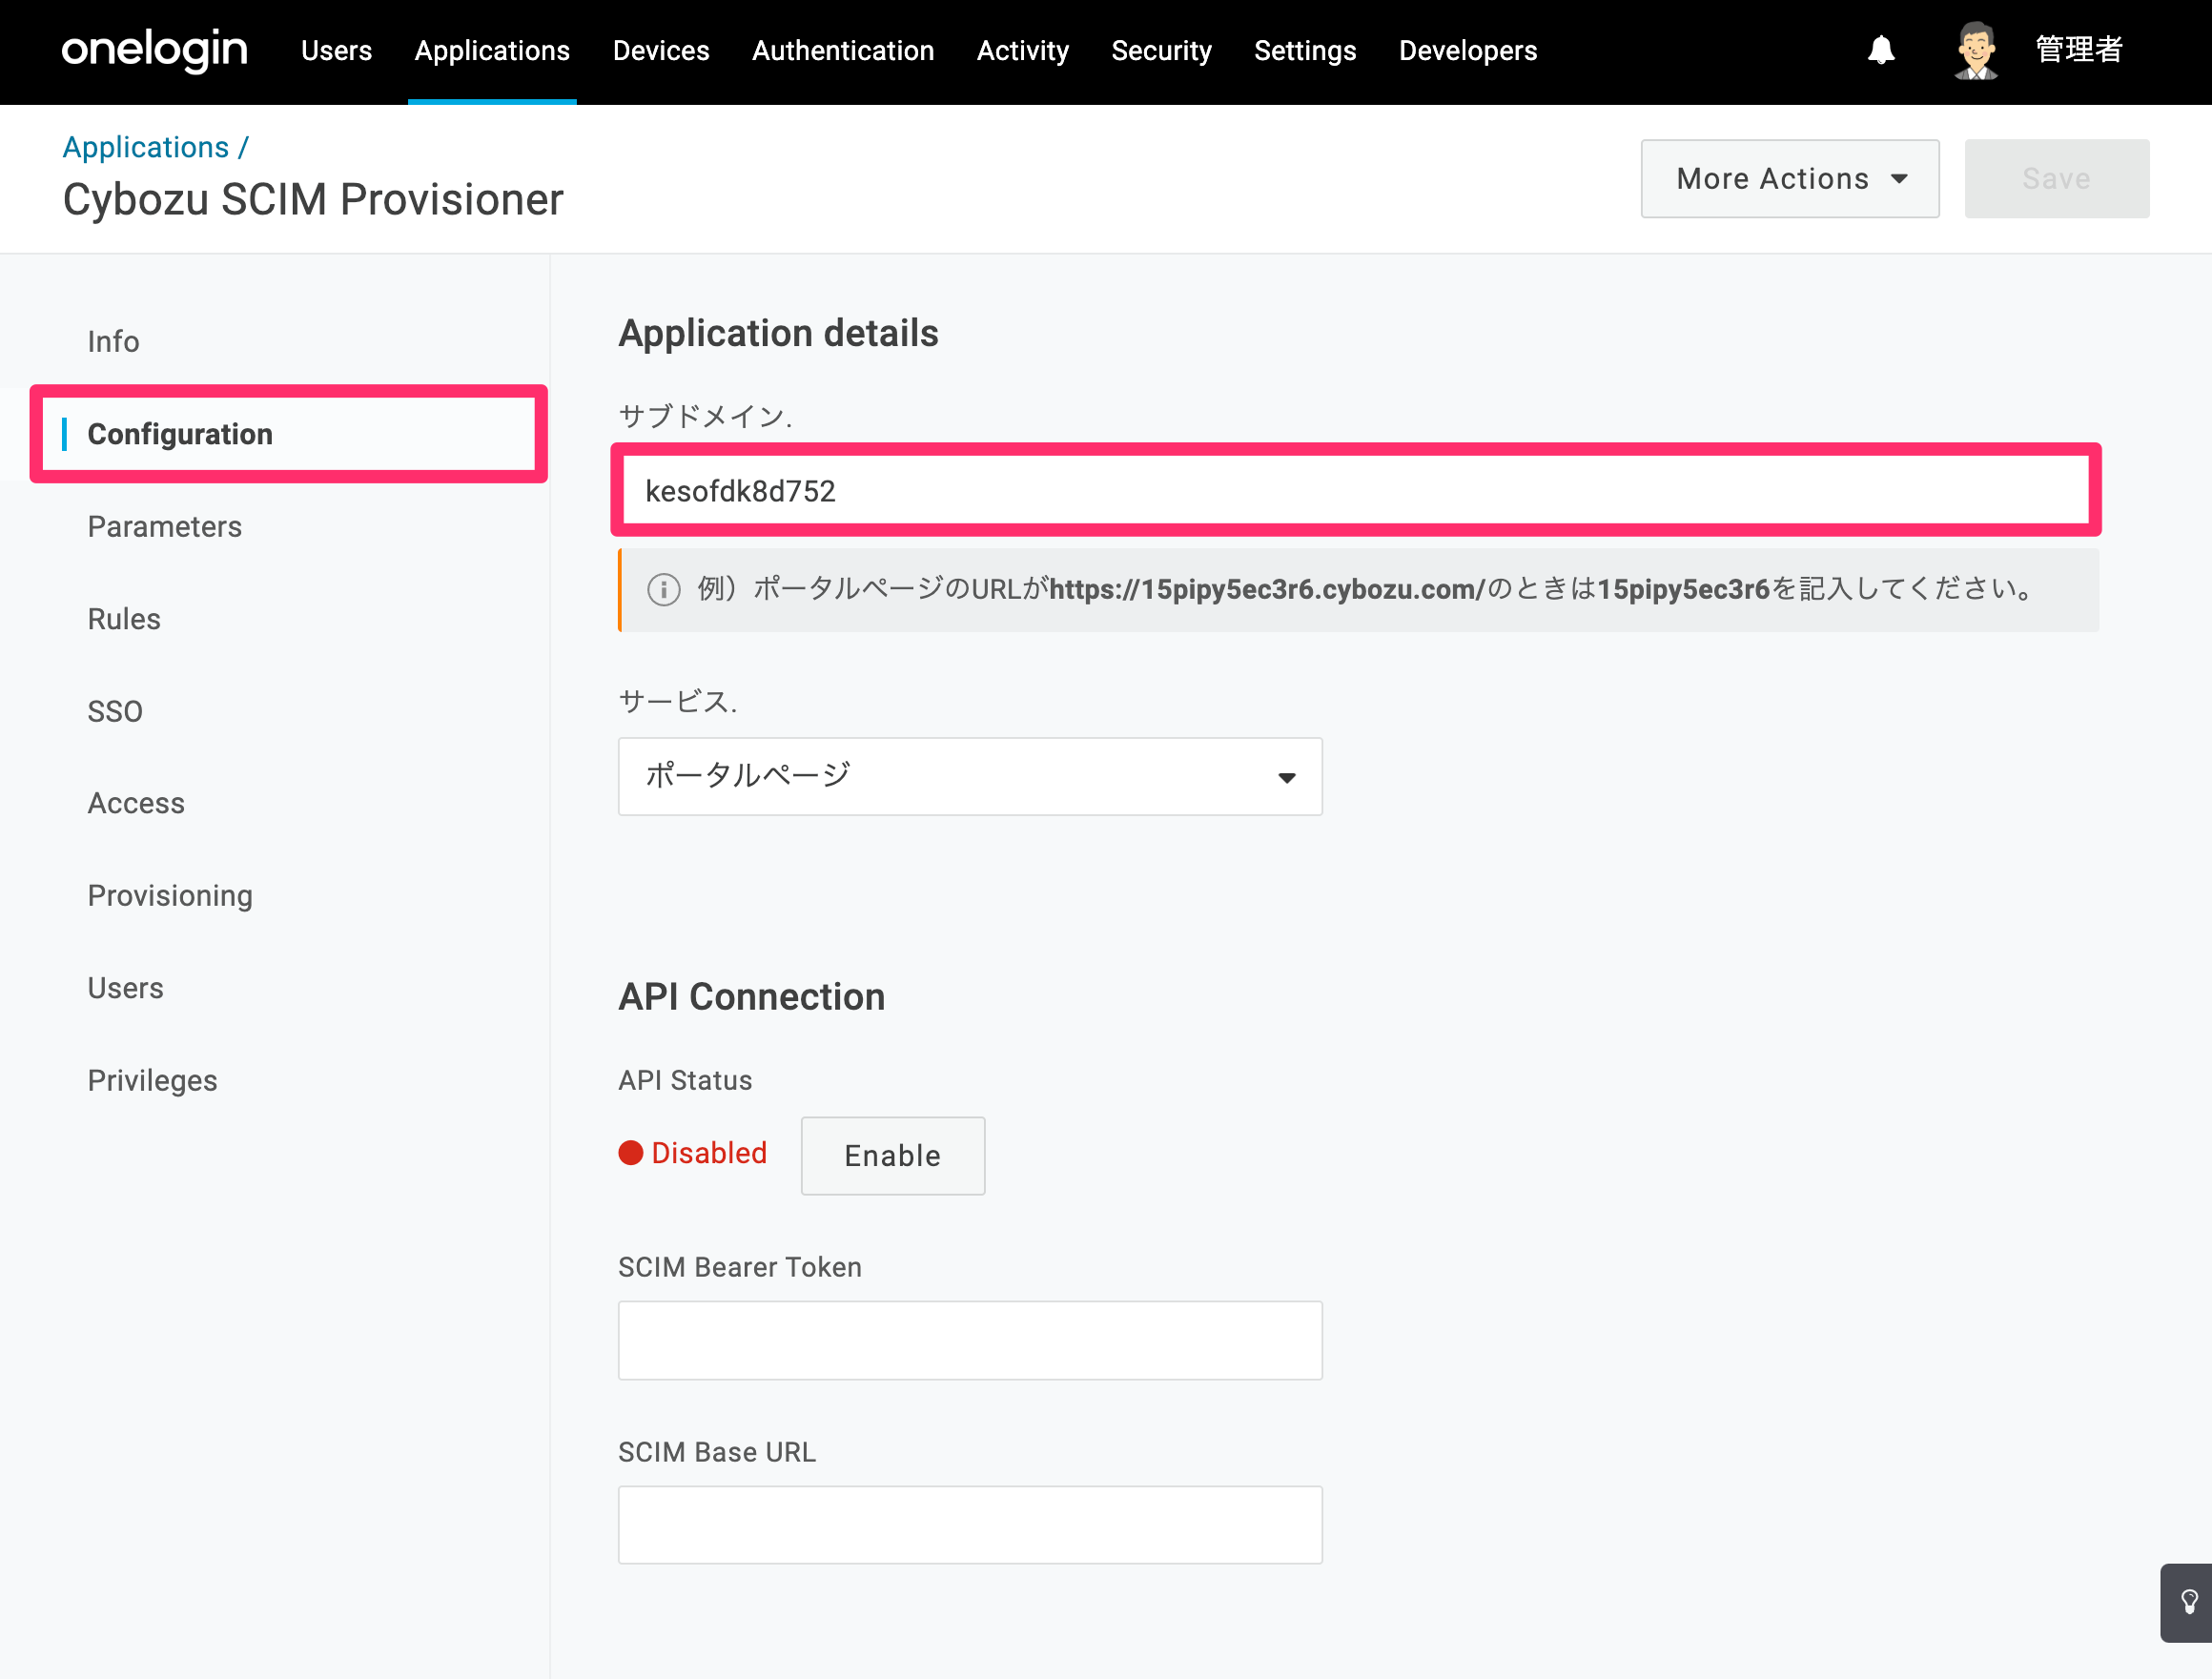The width and height of the screenshot is (2212, 1679).
Task: Switch to the Parameters tab
Action: coord(165,527)
